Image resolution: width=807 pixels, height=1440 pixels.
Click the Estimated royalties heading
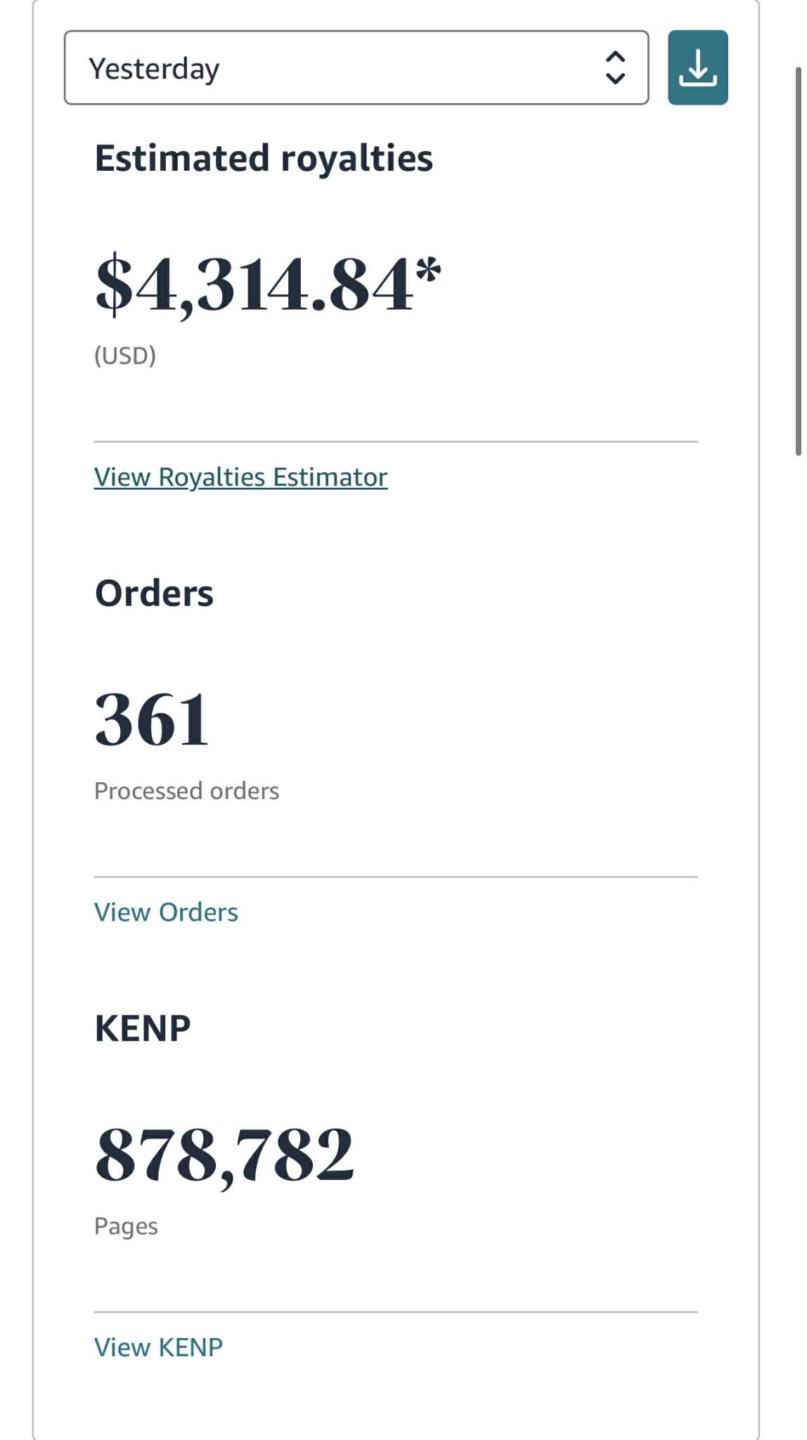click(263, 158)
